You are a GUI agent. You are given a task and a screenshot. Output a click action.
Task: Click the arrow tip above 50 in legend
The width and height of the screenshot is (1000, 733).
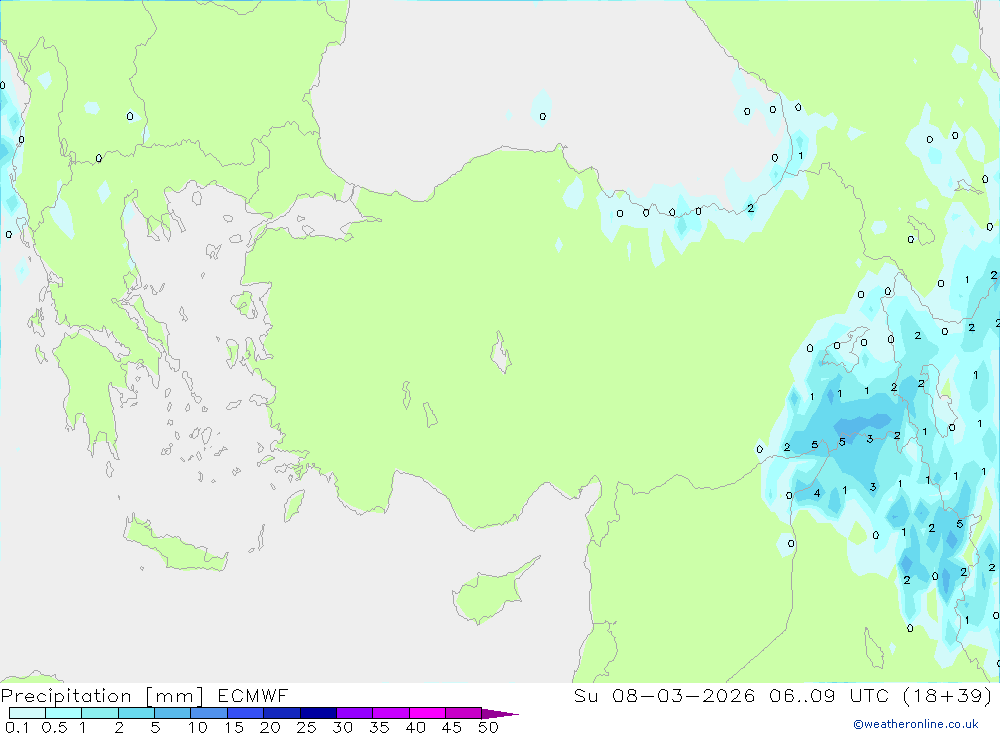[500, 714]
